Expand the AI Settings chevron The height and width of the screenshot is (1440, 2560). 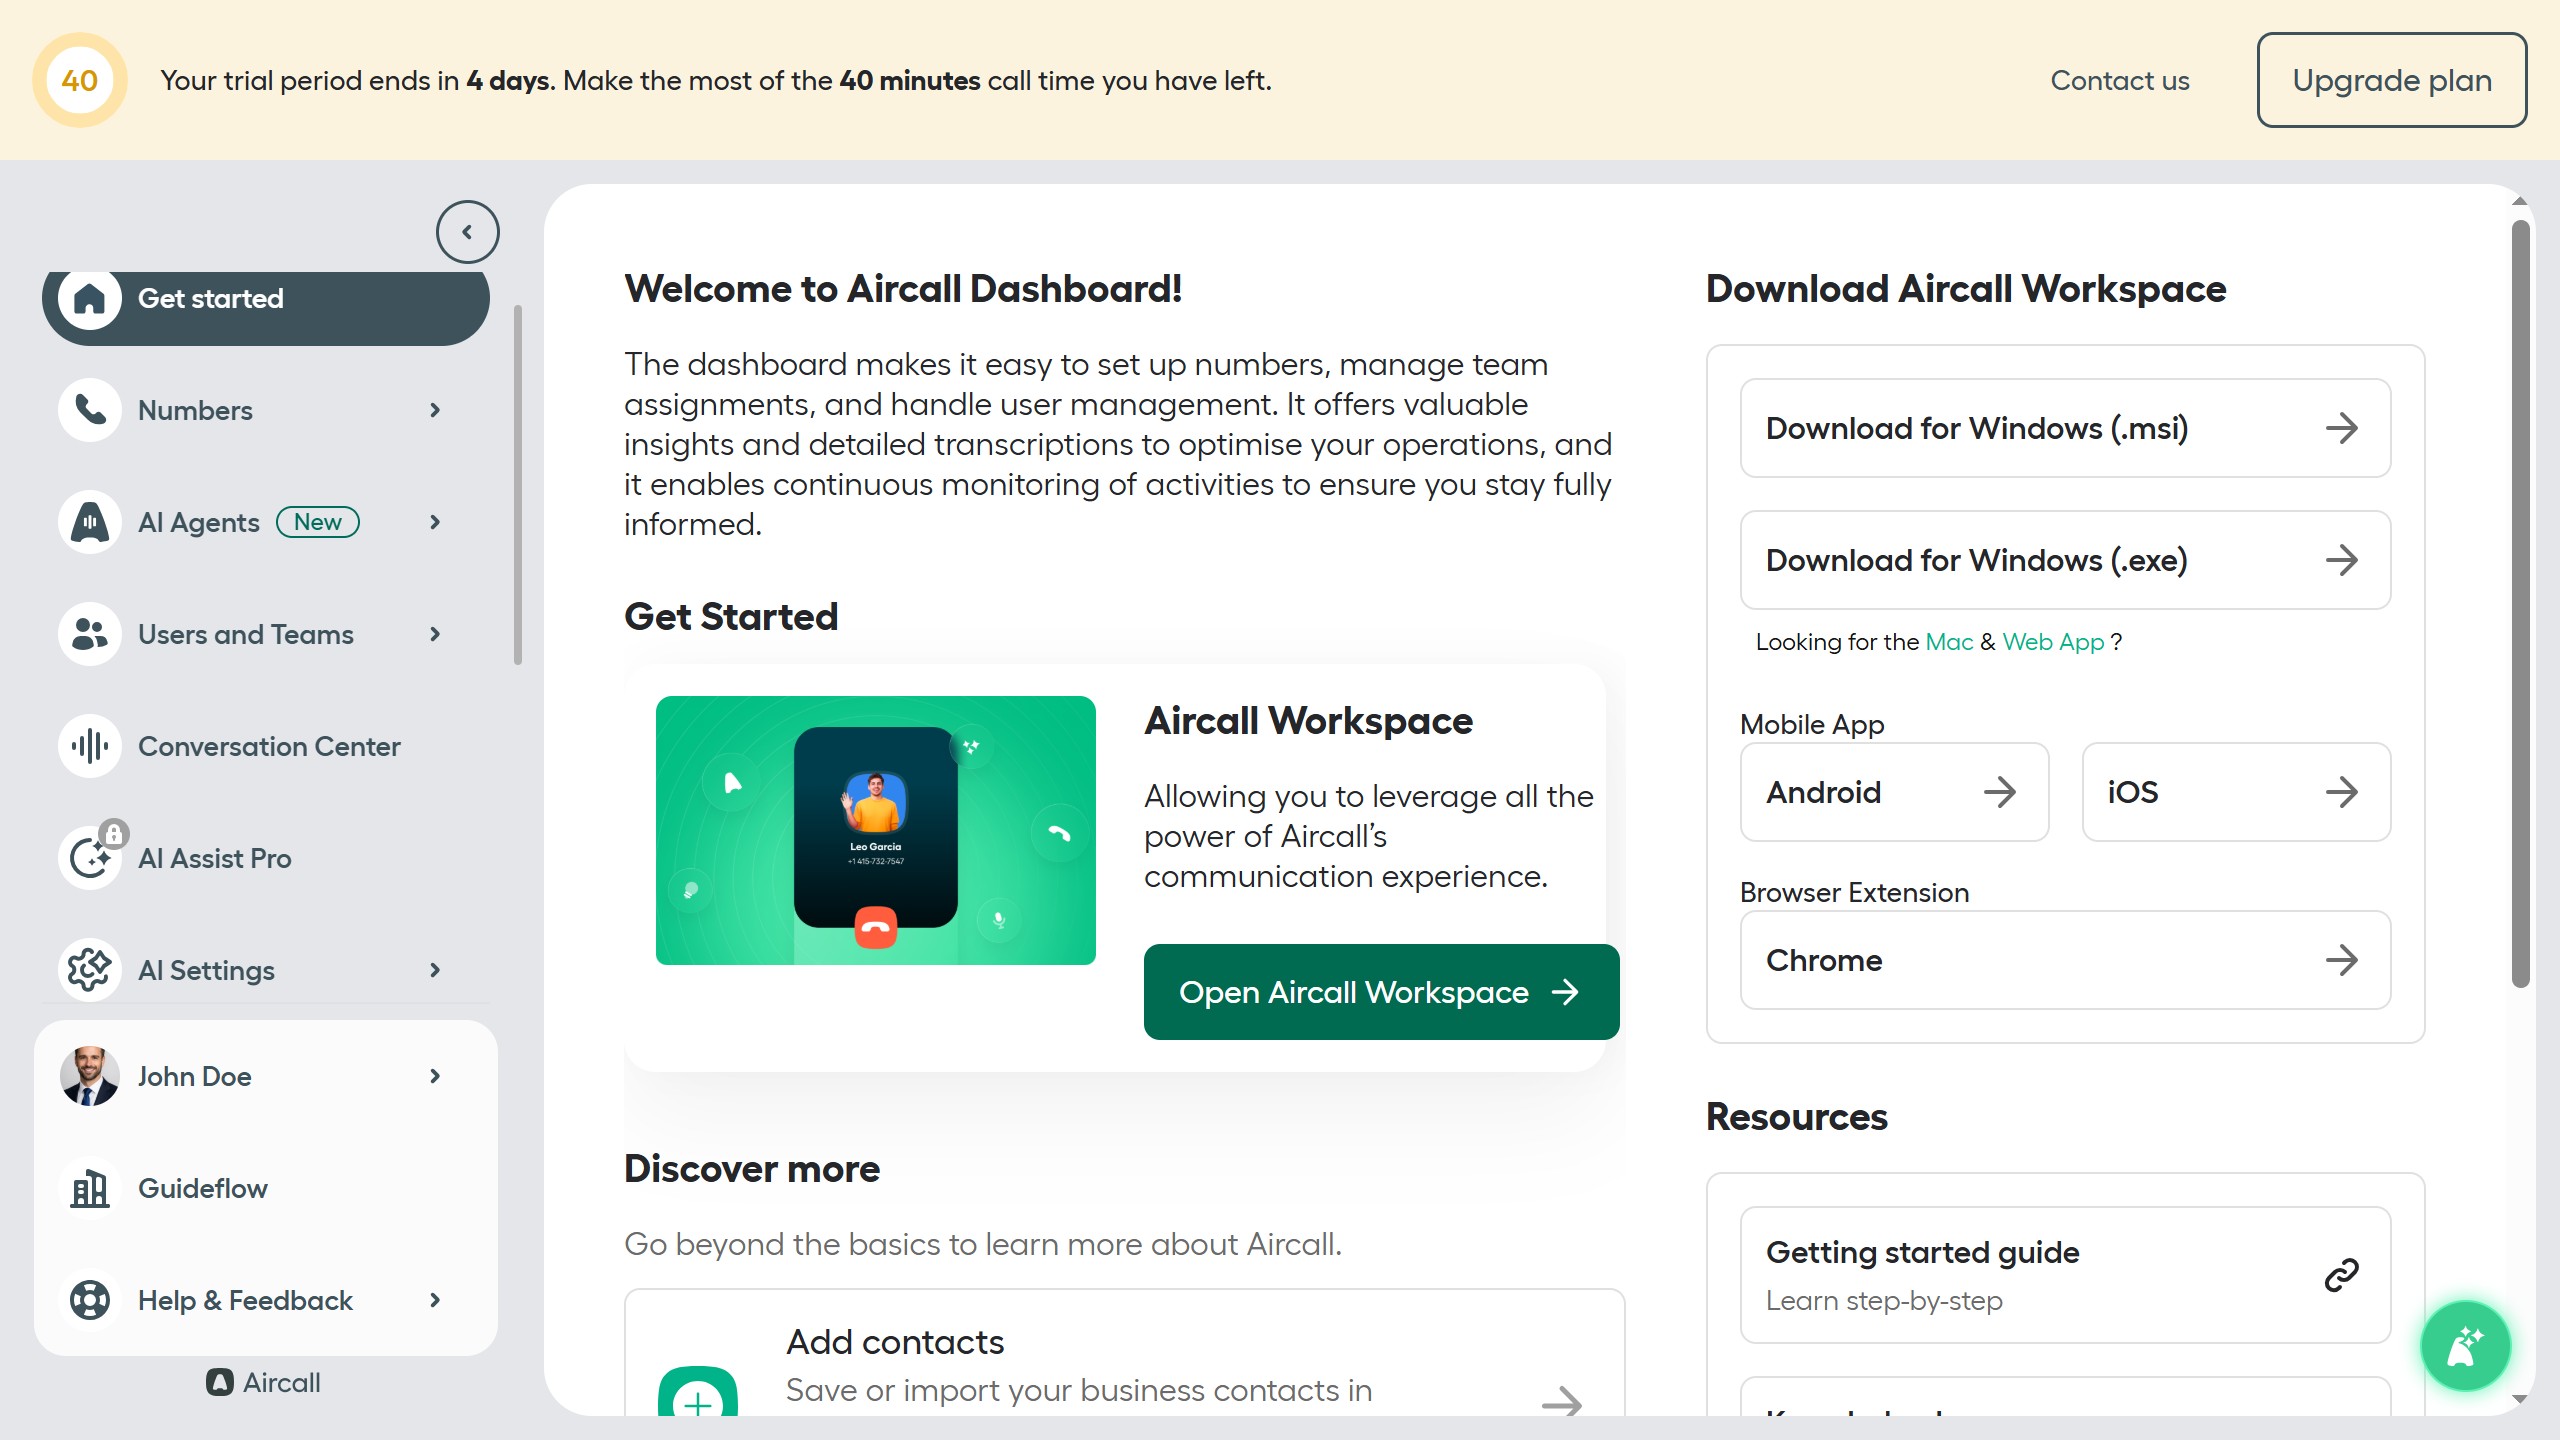pyautogui.click(x=435, y=970)
